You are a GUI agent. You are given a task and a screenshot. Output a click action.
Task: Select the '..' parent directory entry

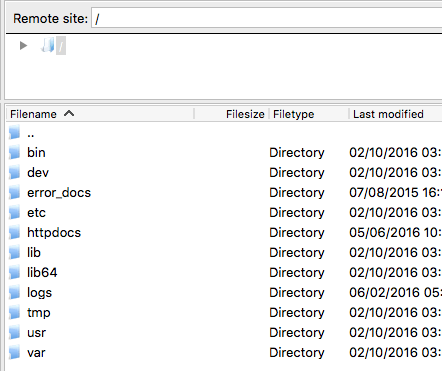point(31,135)
